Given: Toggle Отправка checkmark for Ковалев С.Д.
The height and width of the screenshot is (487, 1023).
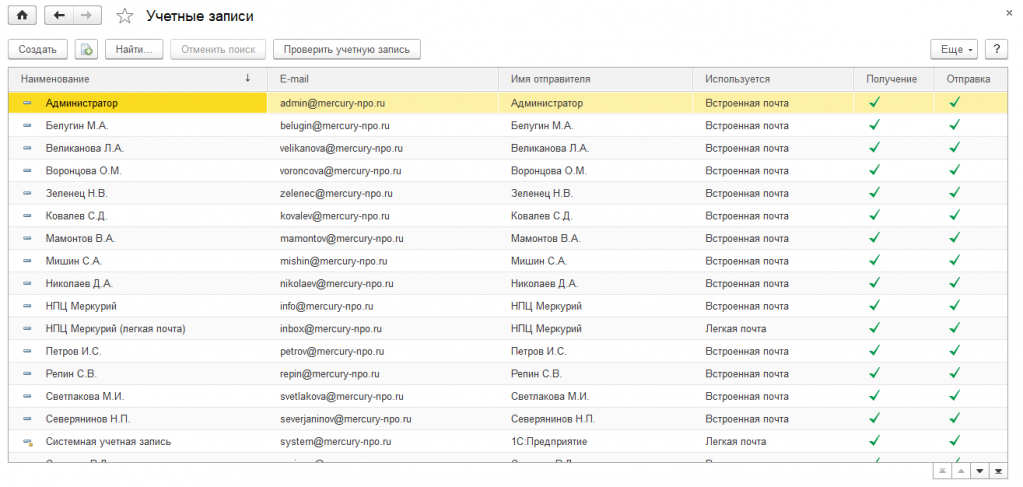Looking at the screenshot, I should coord(954,215).
